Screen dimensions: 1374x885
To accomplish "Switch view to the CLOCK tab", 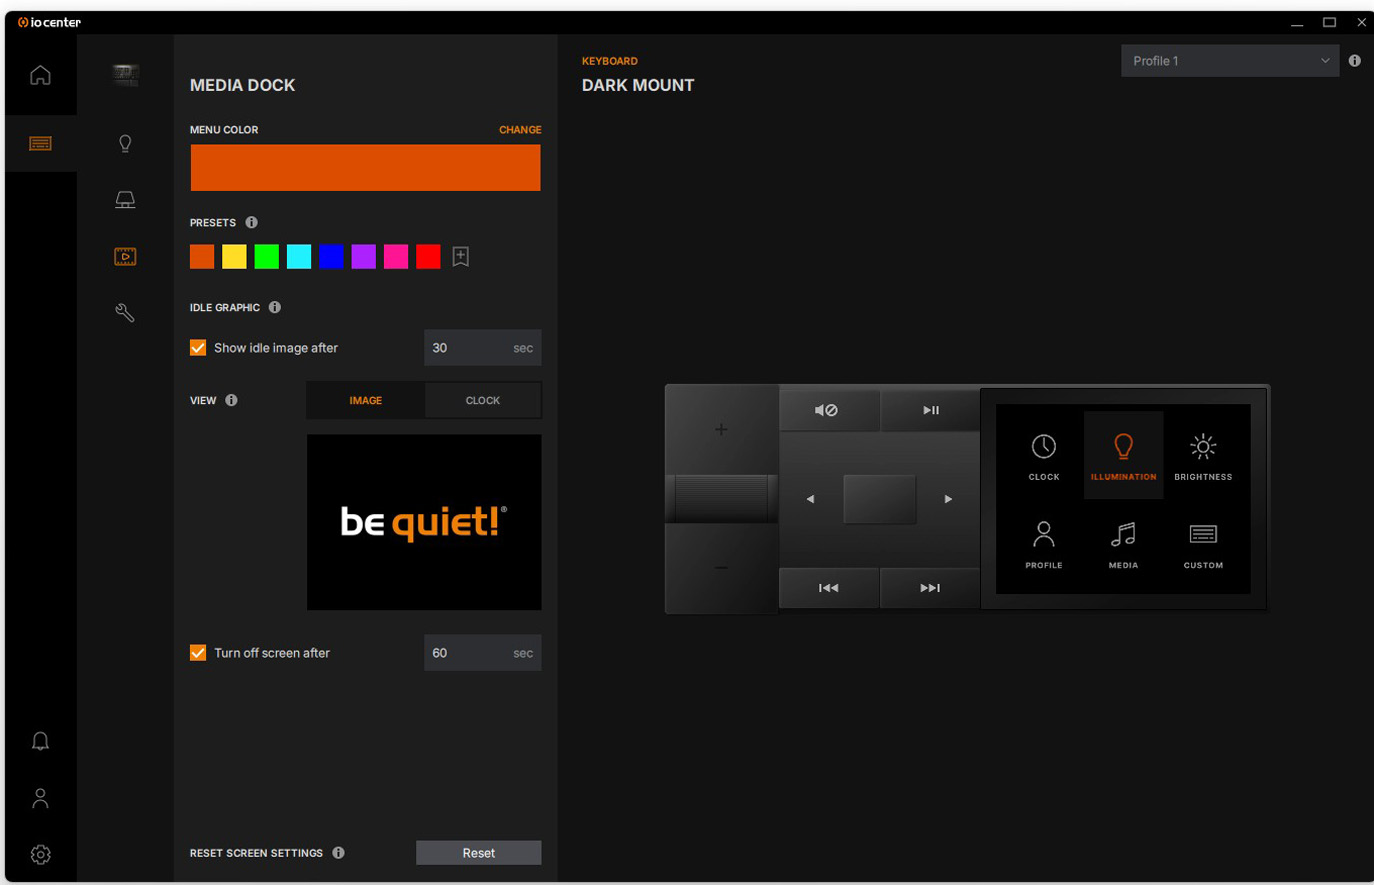I will 482,400.
